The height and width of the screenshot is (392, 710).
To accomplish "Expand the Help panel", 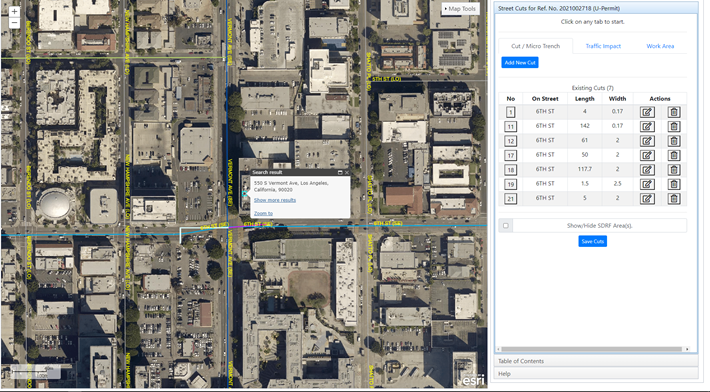I will click(x=596, y=373).
